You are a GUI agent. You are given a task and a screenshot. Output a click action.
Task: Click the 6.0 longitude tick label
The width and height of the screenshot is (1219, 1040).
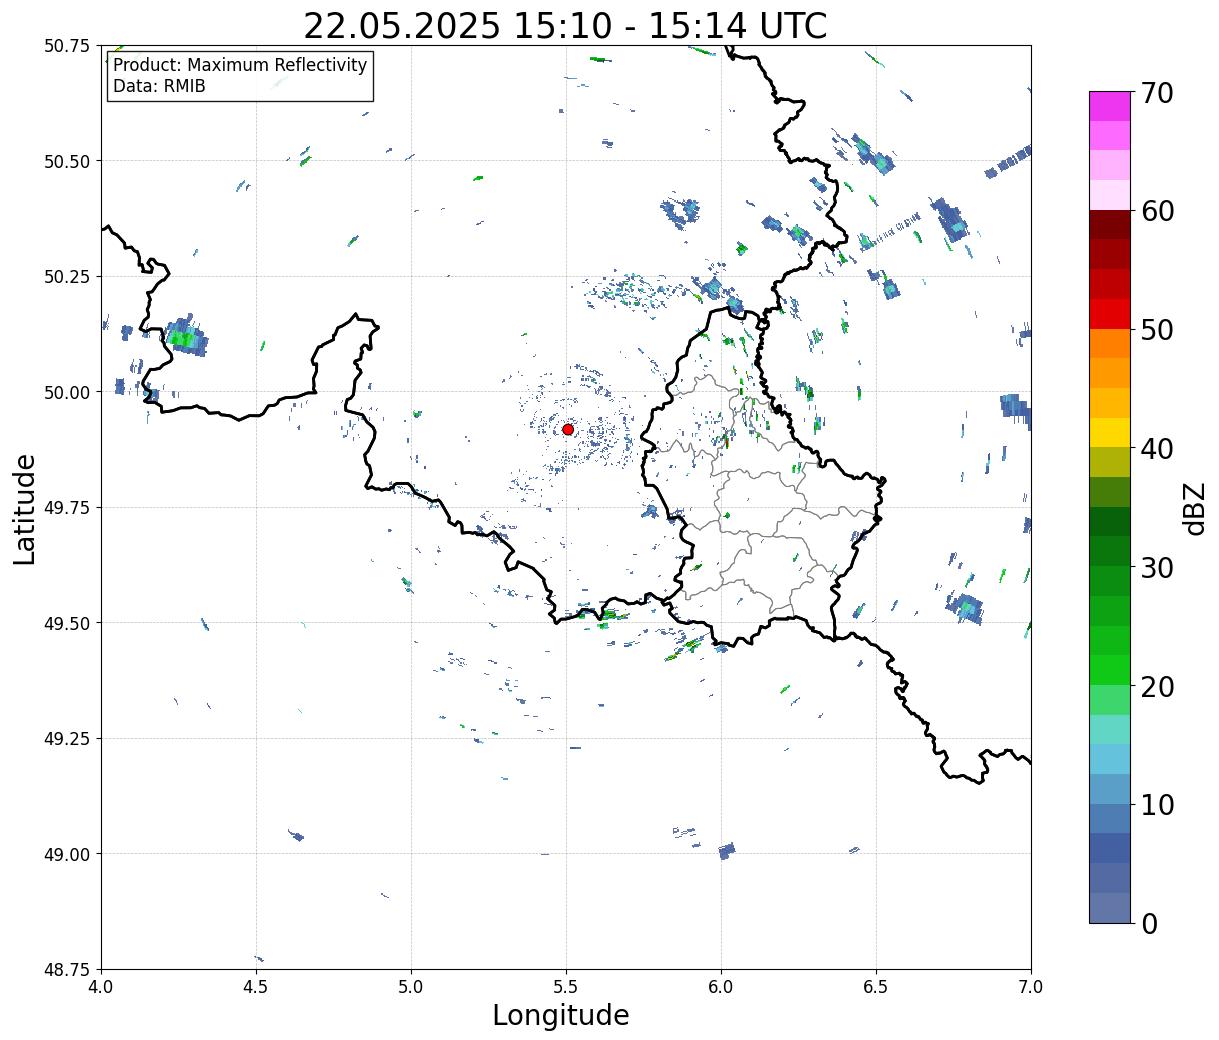click(x=721, y=987)
